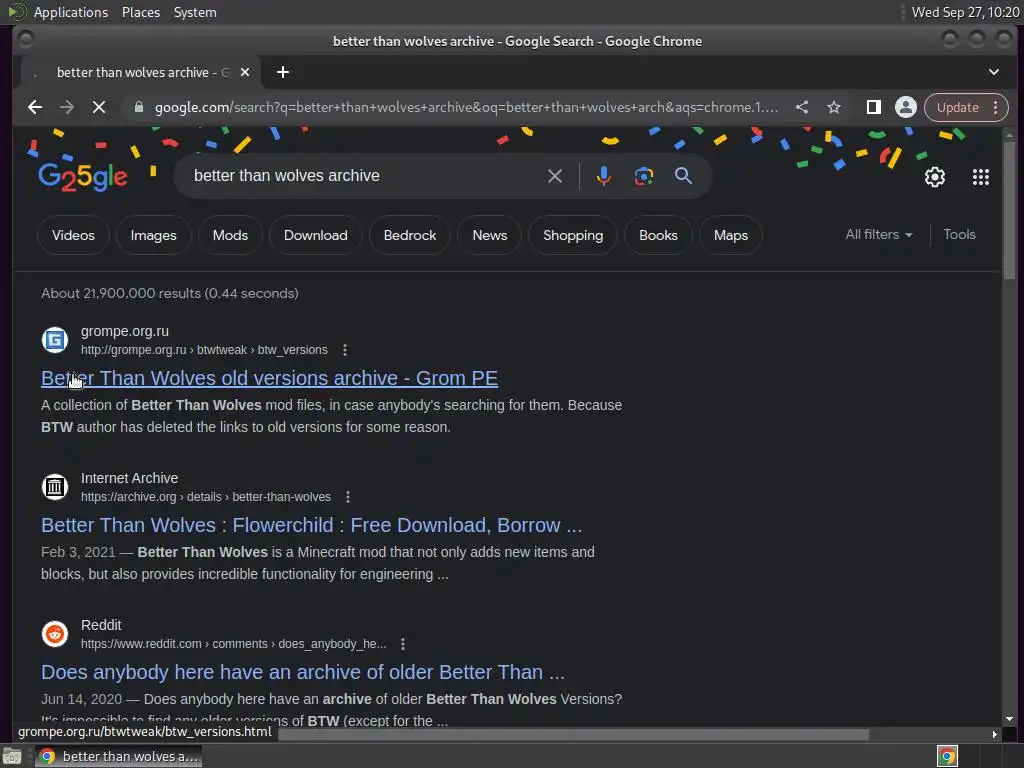Screen dimensions: 1024x768
Task: Click the Internet Archive favicon
Action: coord(55,487)
